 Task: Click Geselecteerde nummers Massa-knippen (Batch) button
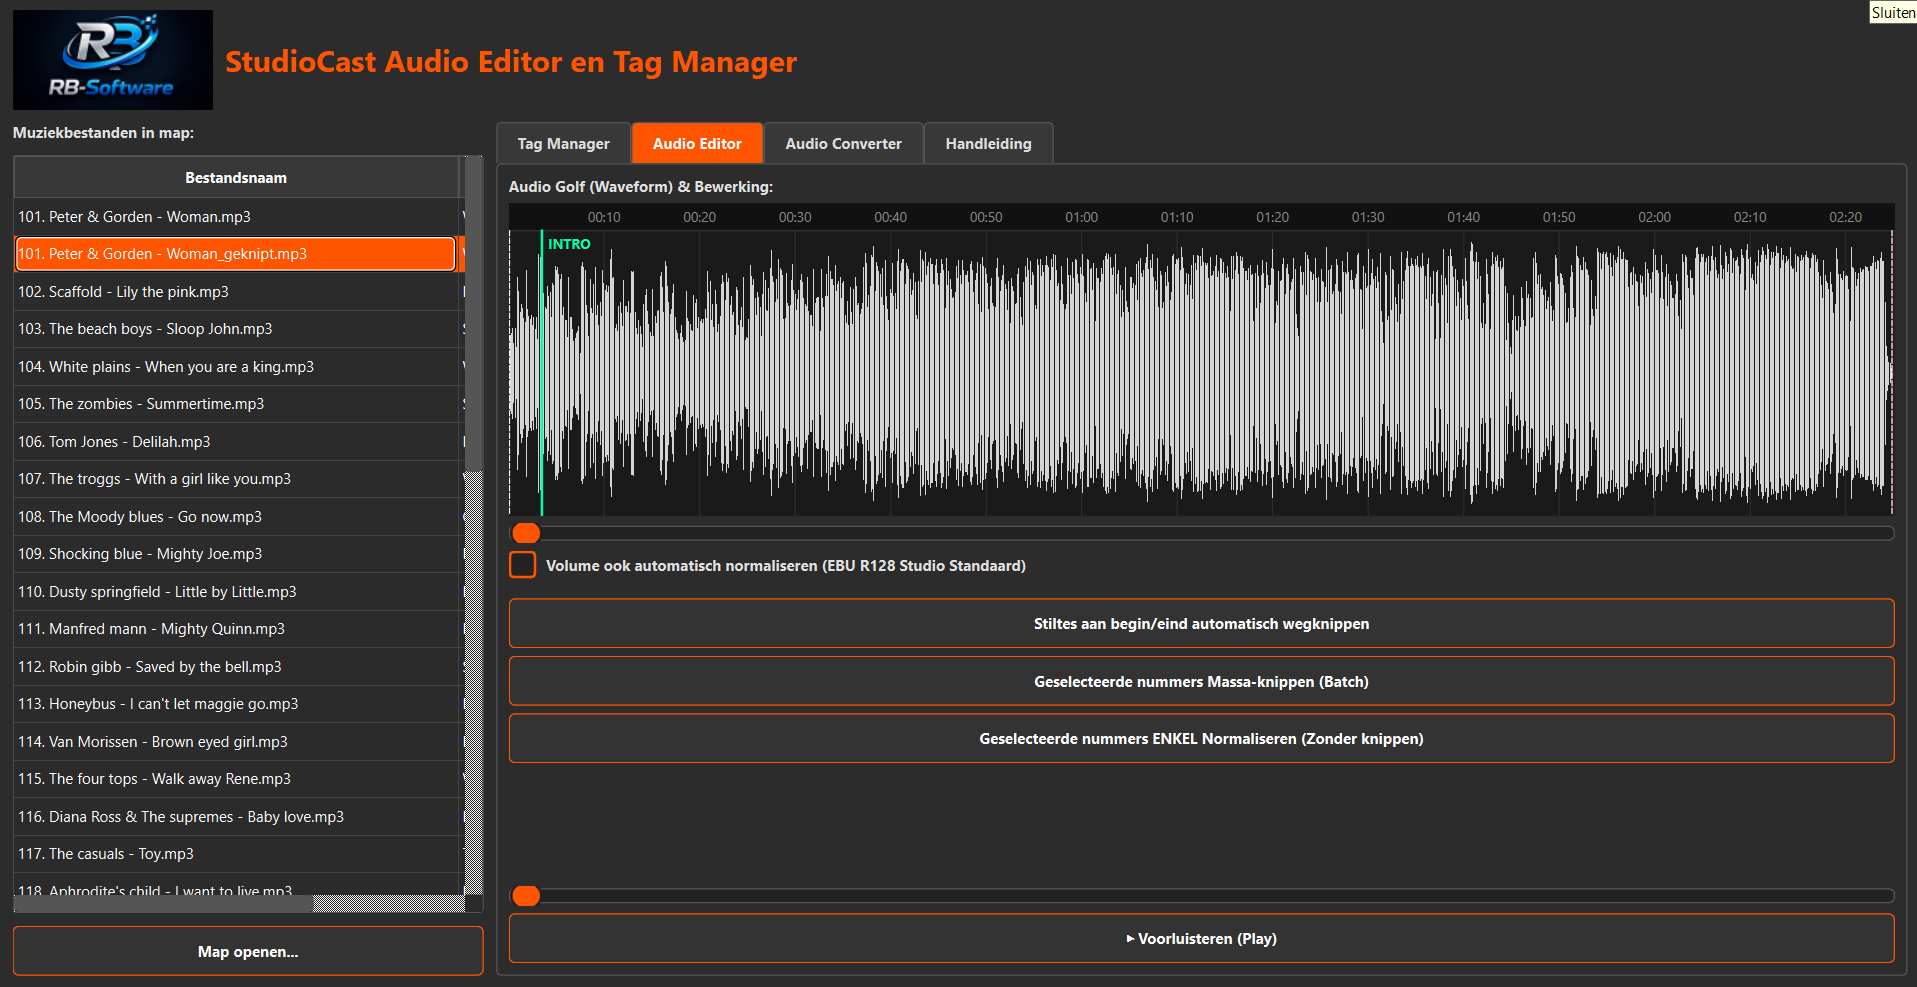click(1201, 681)
